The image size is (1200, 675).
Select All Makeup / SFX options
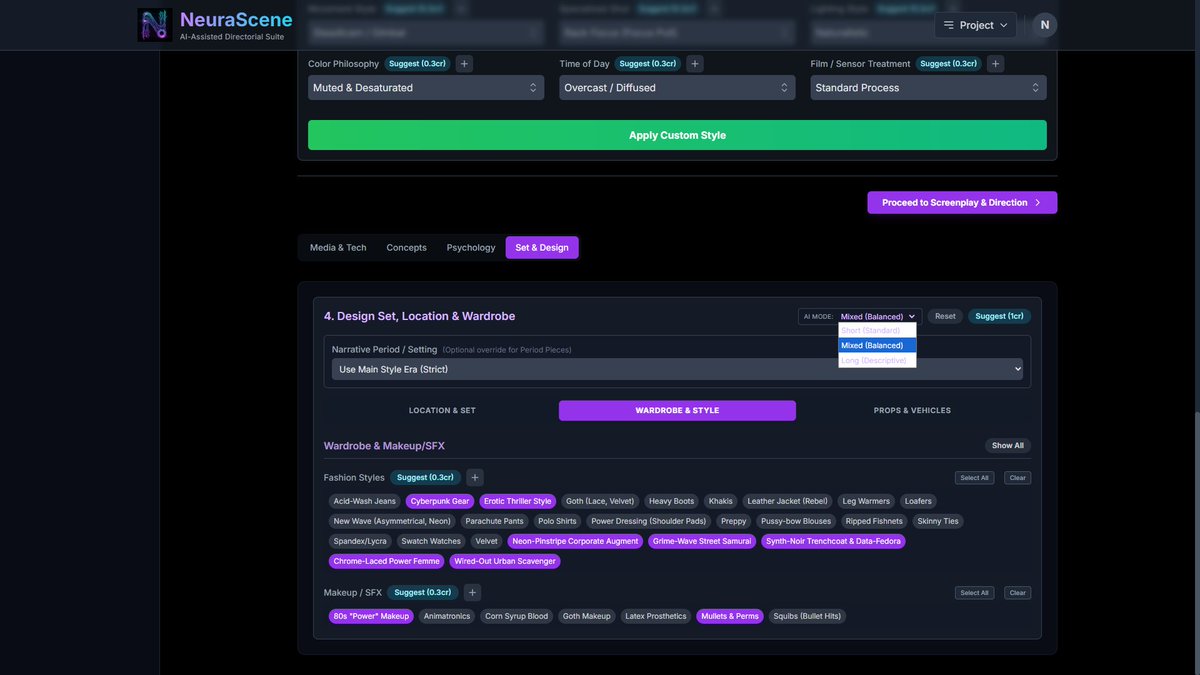(x=974, y=593)
